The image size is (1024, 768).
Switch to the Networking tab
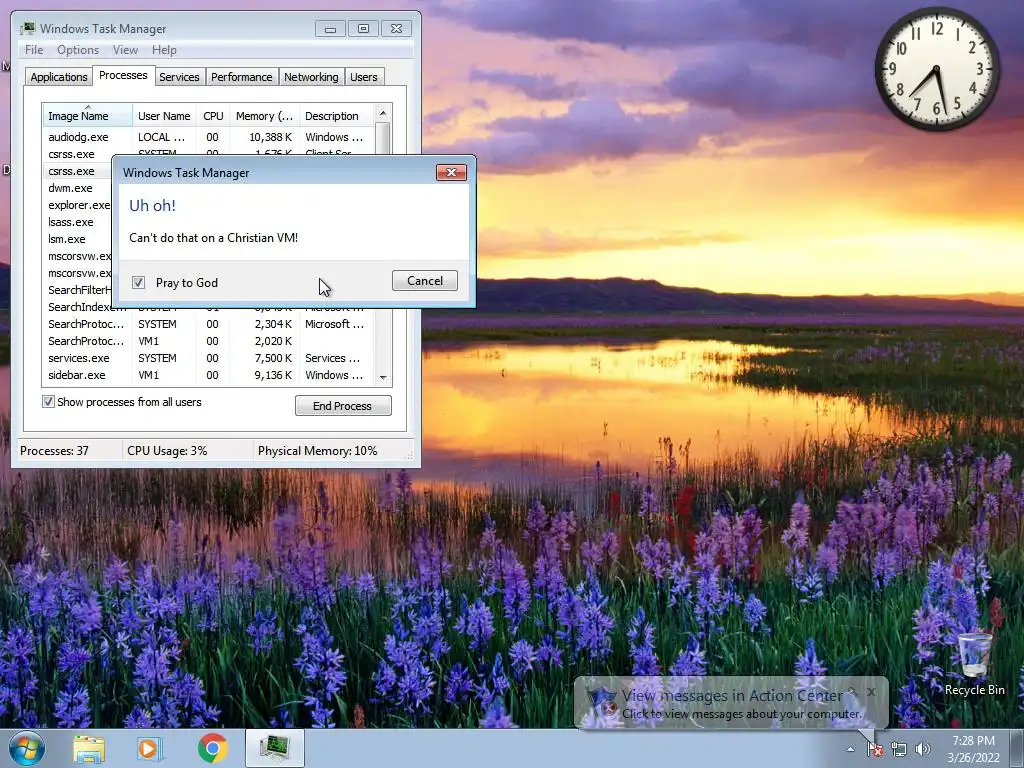click(x=311, y=77)
